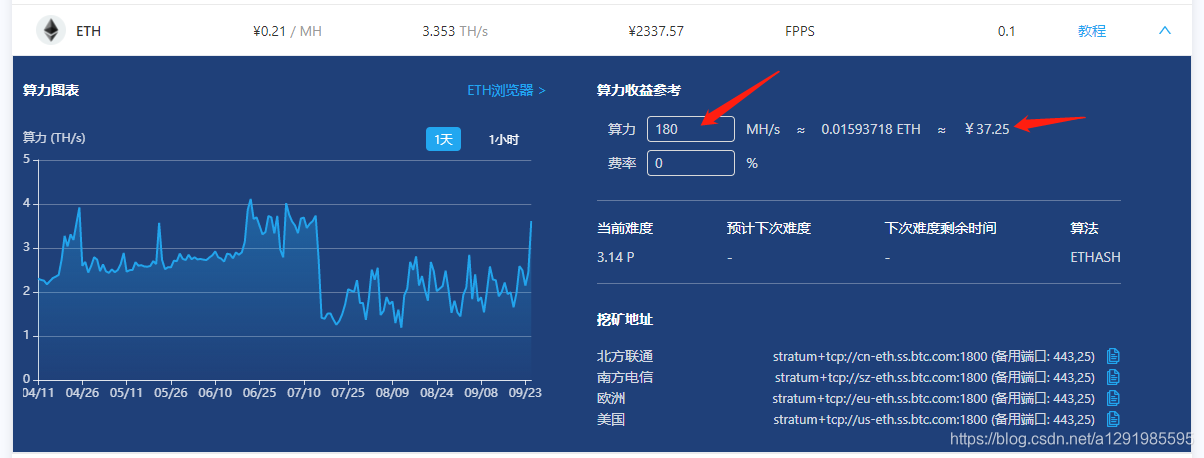Click the 南方电信 label

coord(625,377)
